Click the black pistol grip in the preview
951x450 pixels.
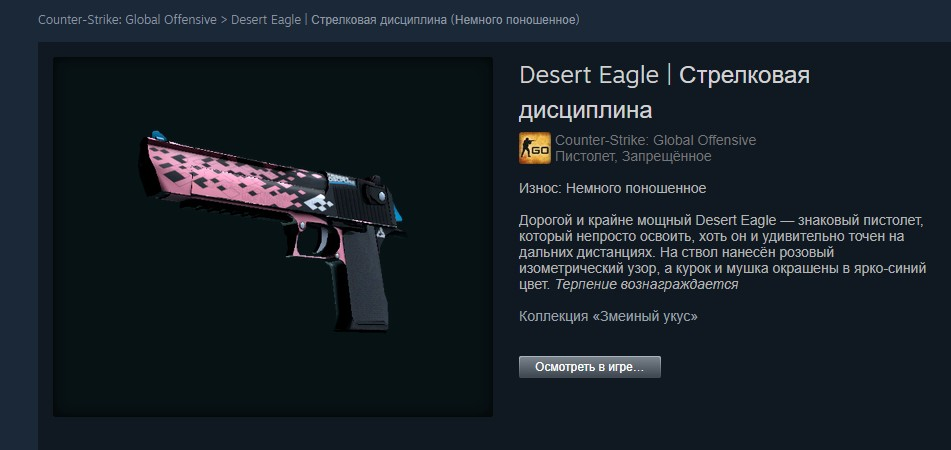[361, 285]
